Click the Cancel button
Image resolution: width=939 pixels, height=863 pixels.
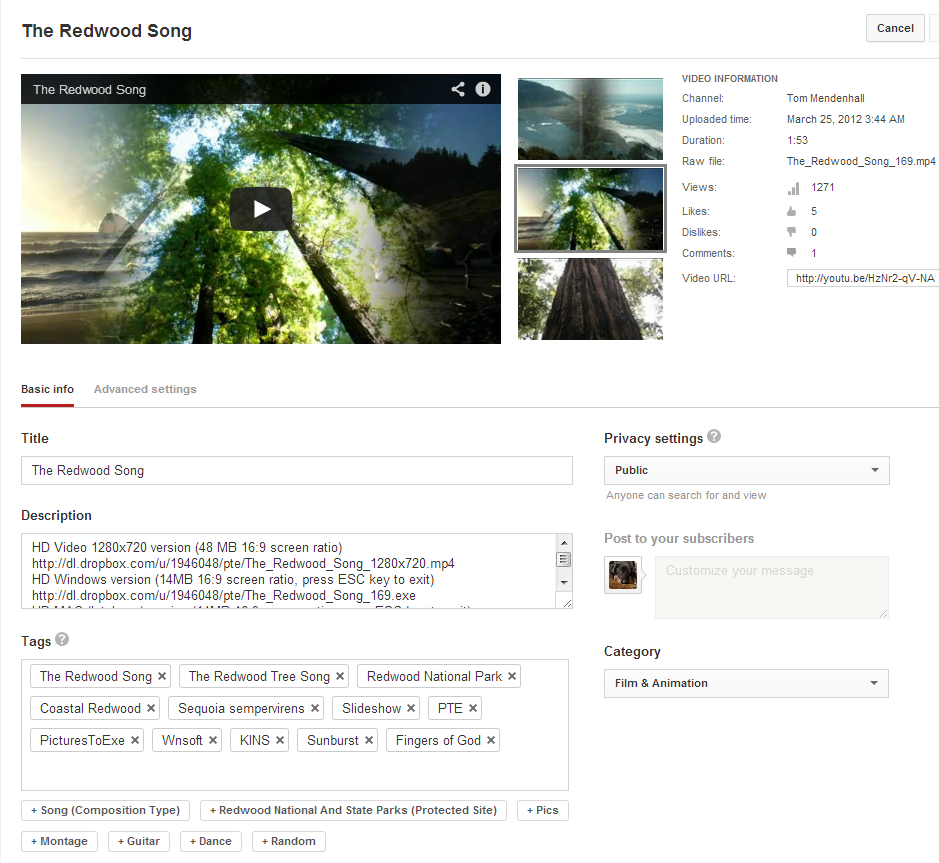point(895,28)
